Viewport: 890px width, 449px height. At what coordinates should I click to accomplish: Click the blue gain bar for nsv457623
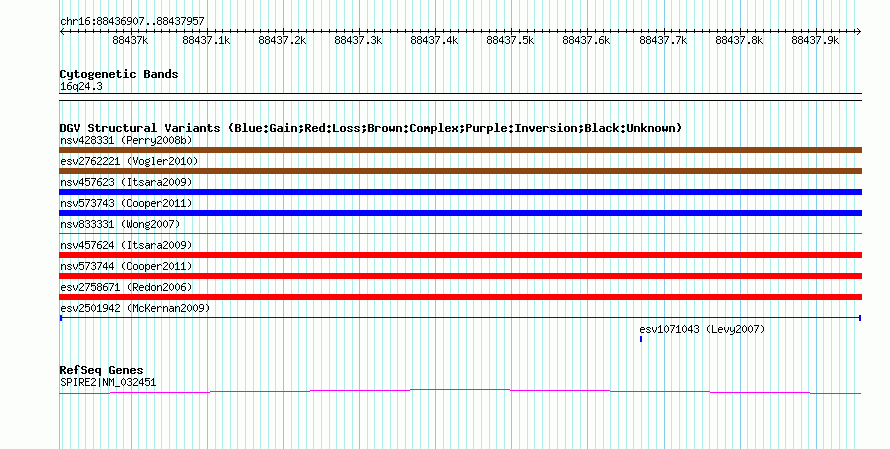coord(460,192)
